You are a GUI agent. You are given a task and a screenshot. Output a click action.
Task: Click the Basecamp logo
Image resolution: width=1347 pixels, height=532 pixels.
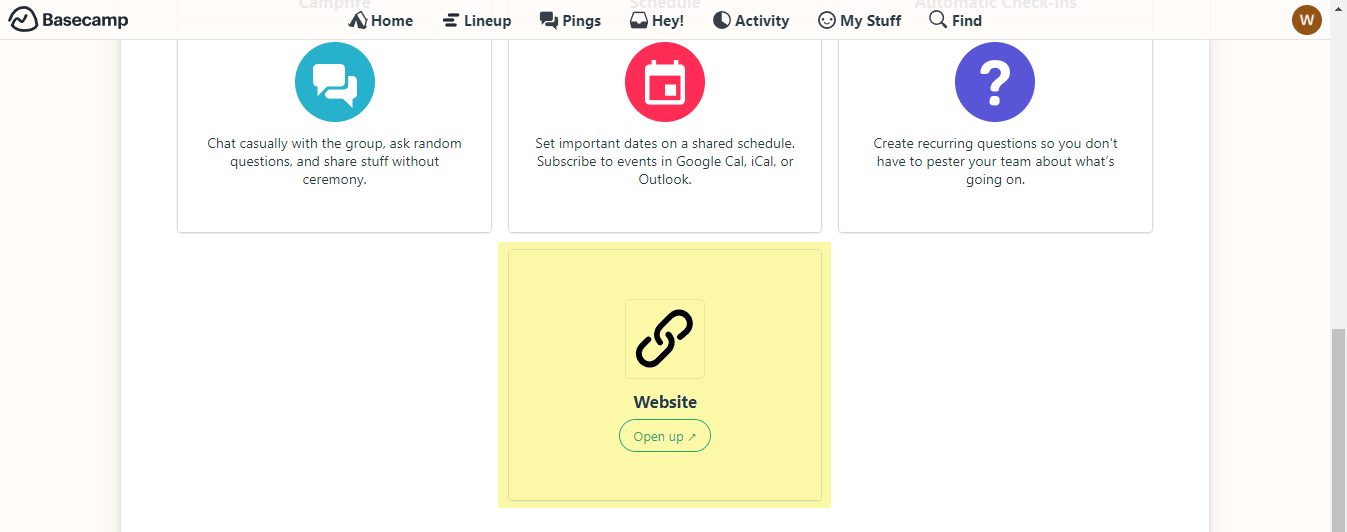tap(68, 20)
